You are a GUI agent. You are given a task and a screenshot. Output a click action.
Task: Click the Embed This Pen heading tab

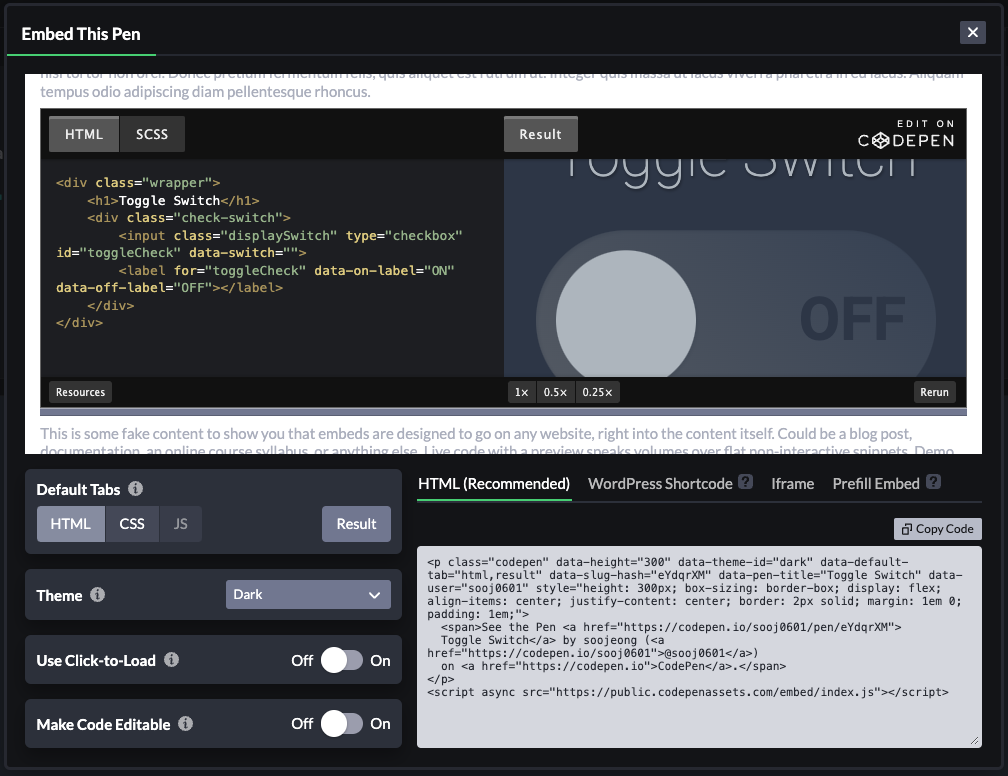click(81, 34)
